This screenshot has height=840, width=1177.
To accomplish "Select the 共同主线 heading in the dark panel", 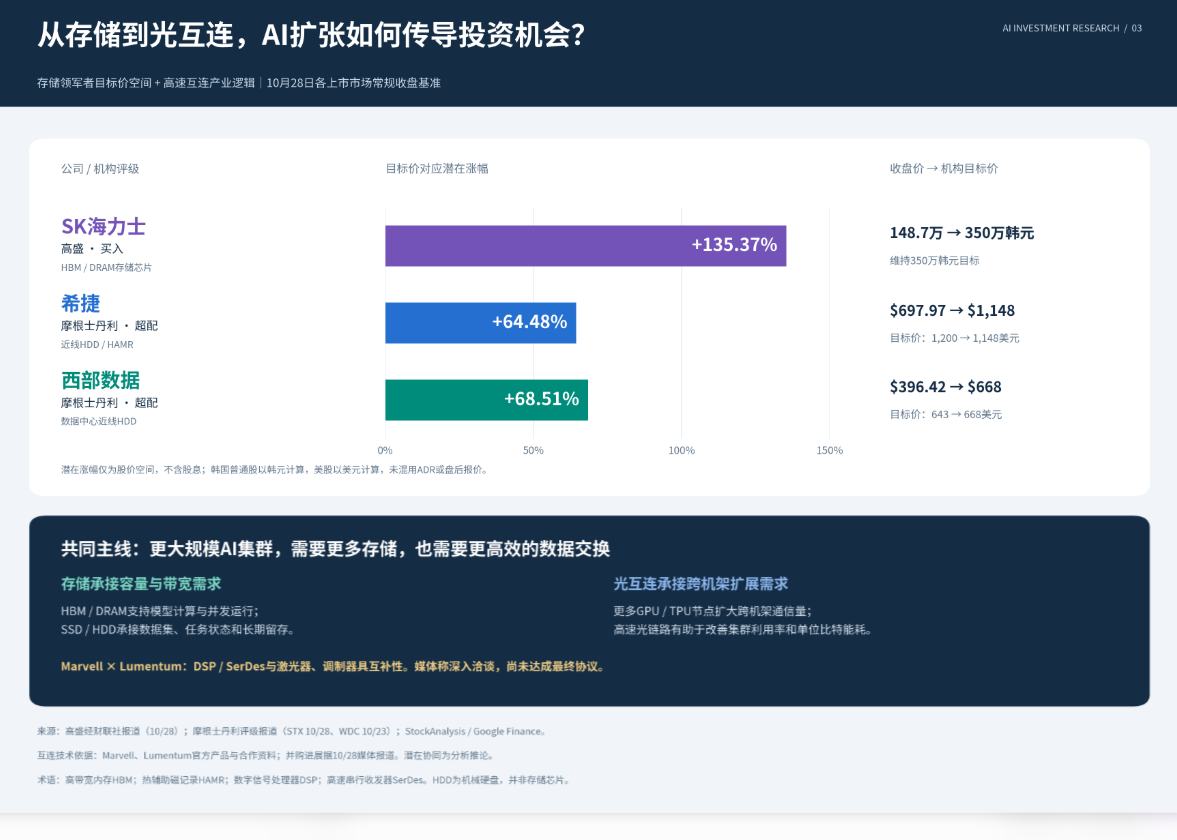I will tap(335, 549).
